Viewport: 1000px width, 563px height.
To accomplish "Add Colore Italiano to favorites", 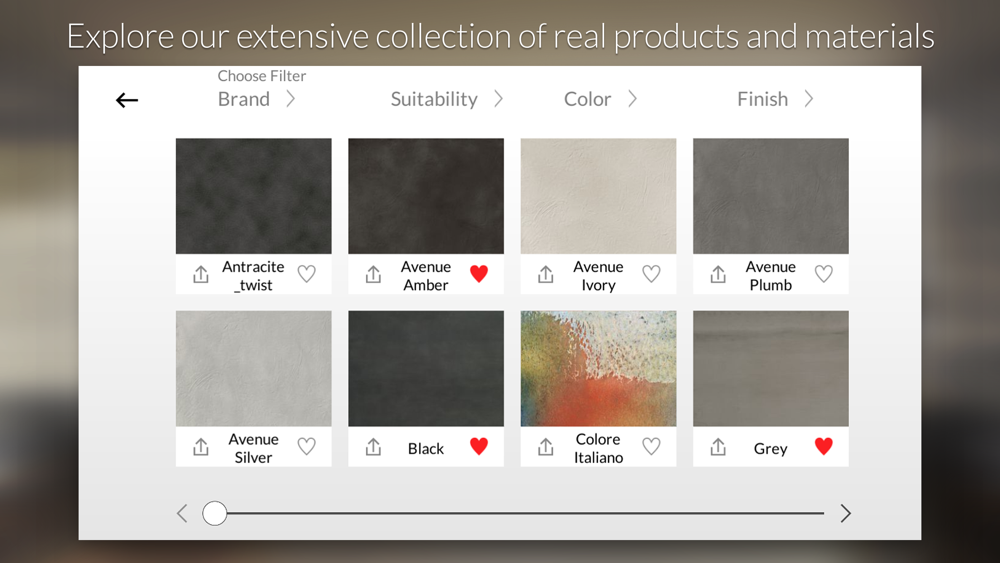I will pos(651,446).
